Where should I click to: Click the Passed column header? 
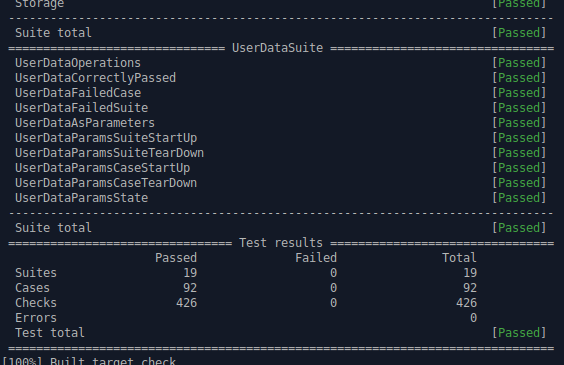point(176,258)
